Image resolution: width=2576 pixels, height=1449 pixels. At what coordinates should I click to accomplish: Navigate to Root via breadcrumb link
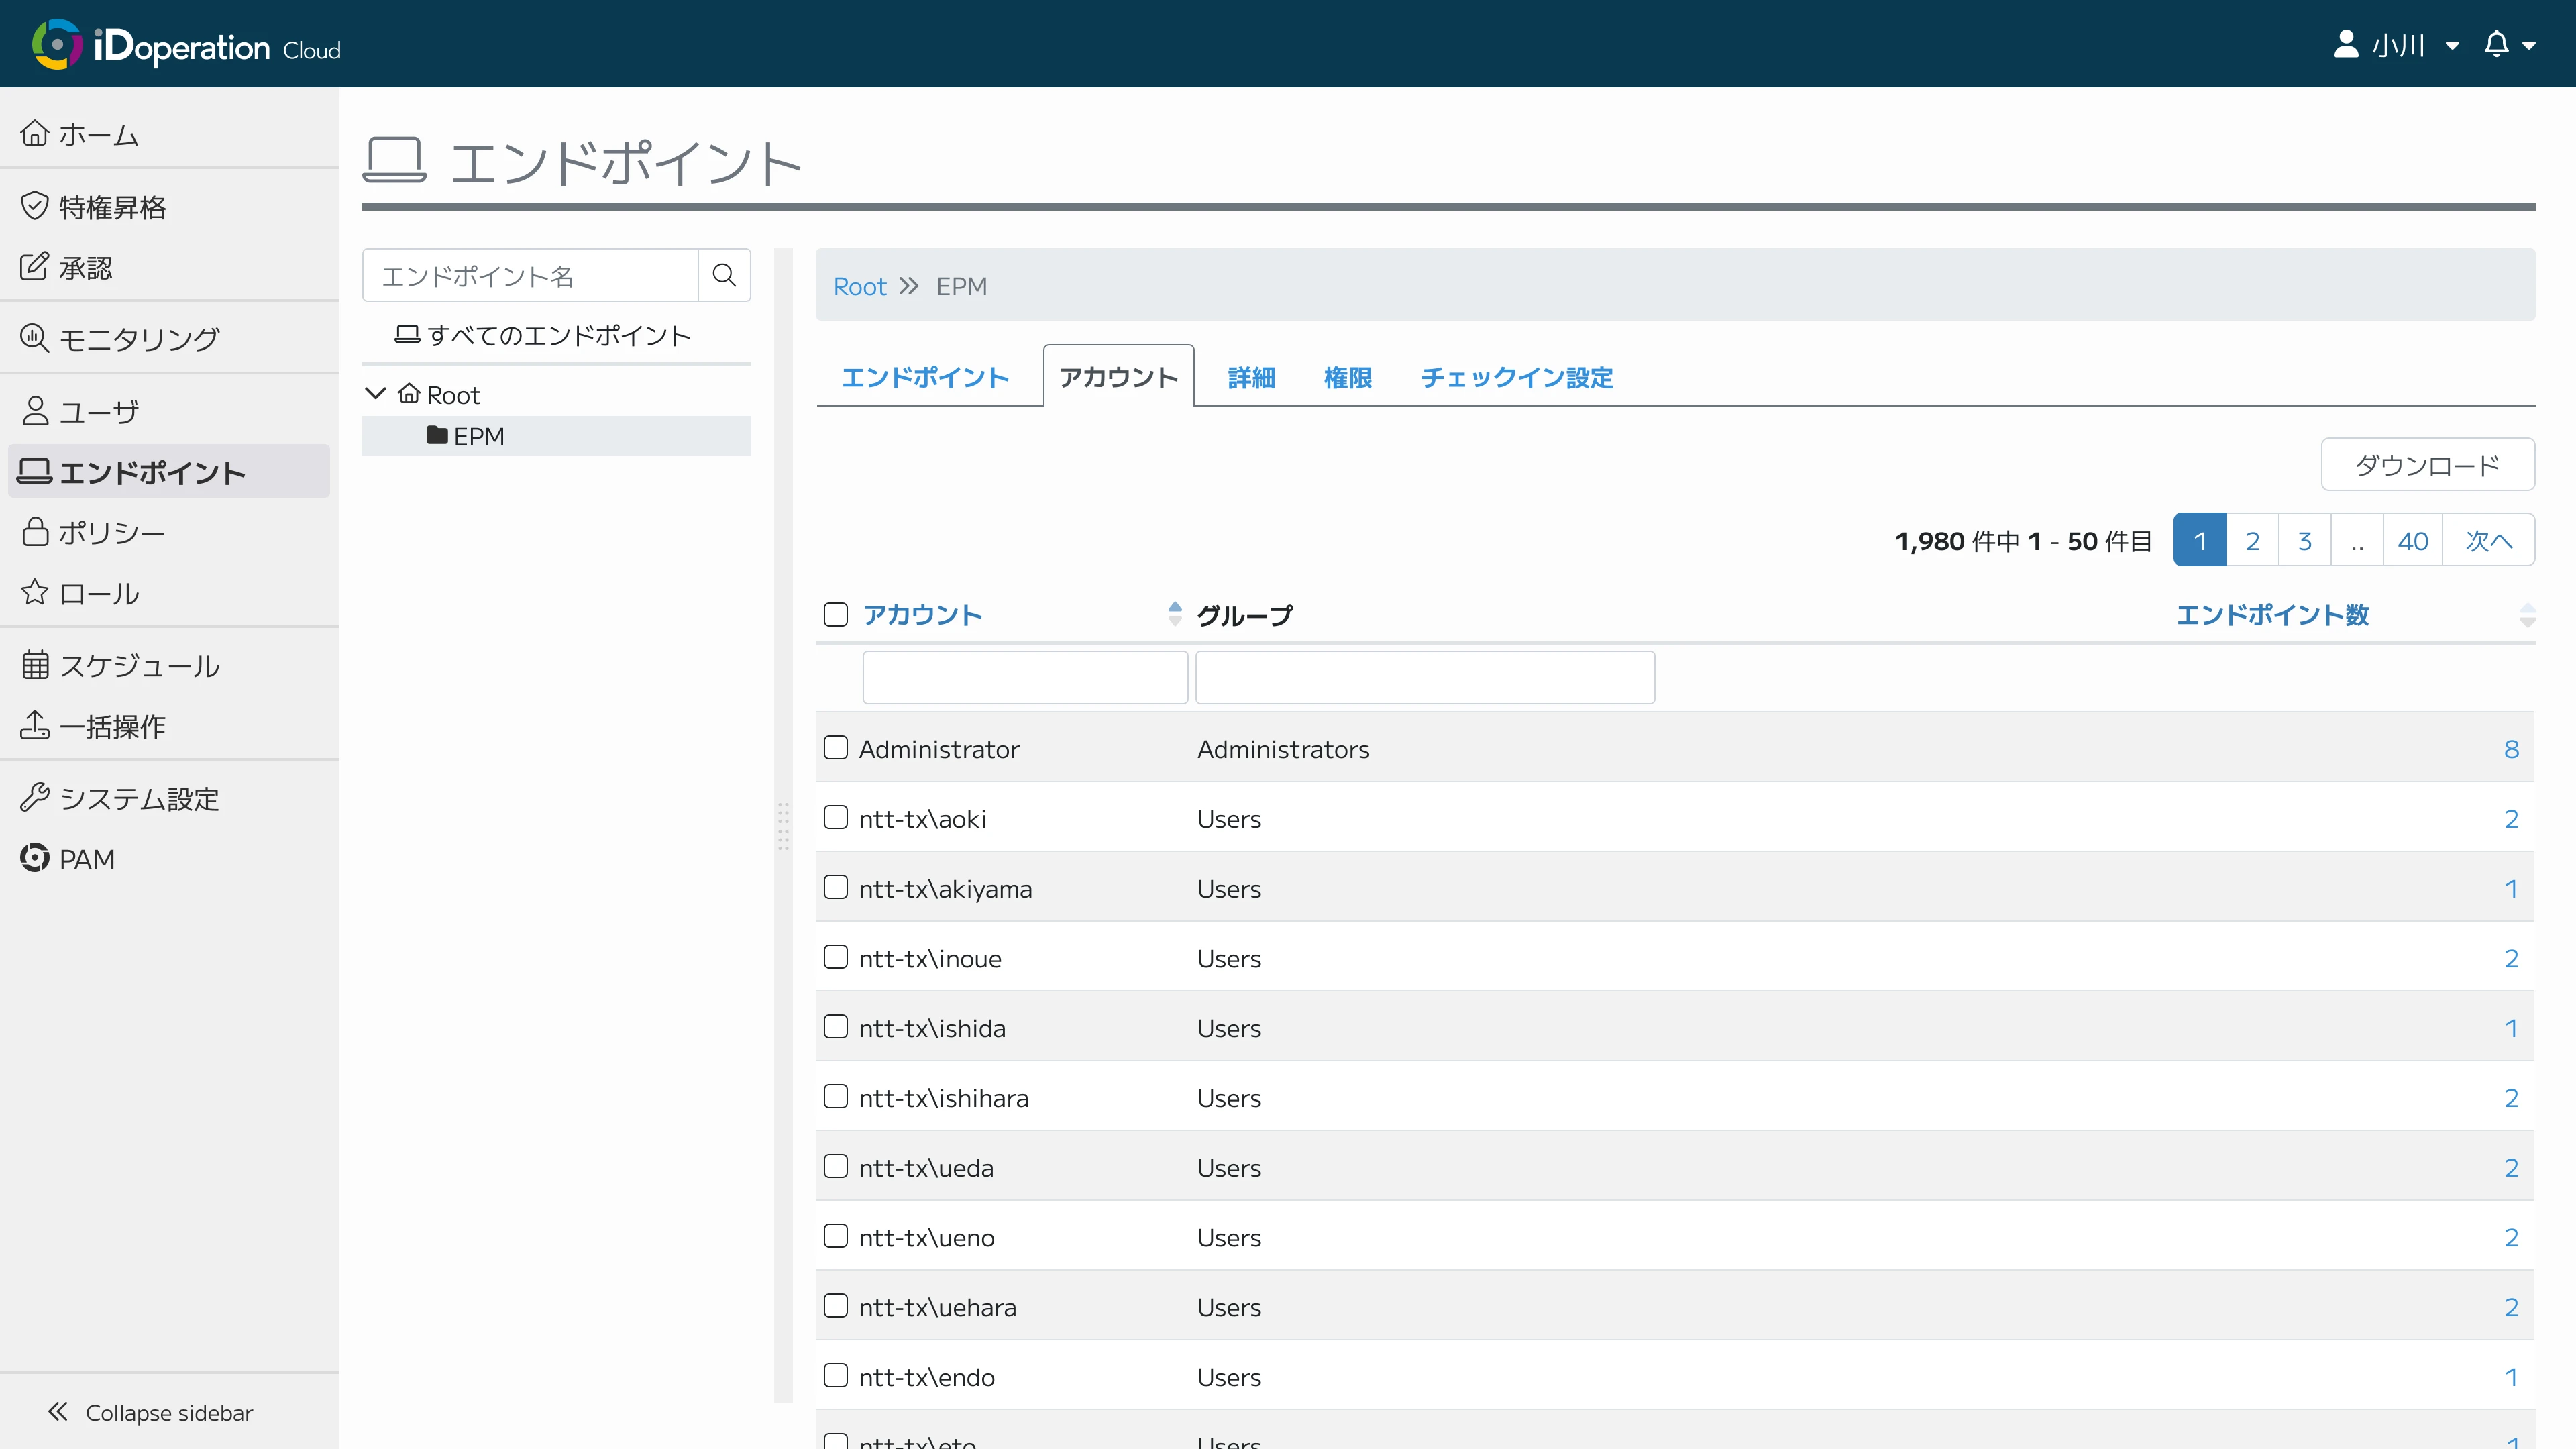click(x=859, y=286)
